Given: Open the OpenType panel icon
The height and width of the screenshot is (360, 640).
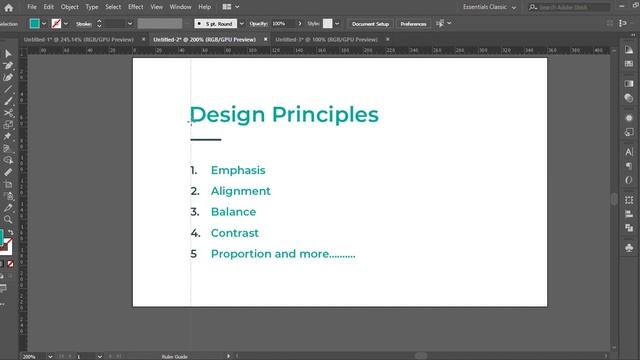Looking at the screenshot, I should [629, 180].
